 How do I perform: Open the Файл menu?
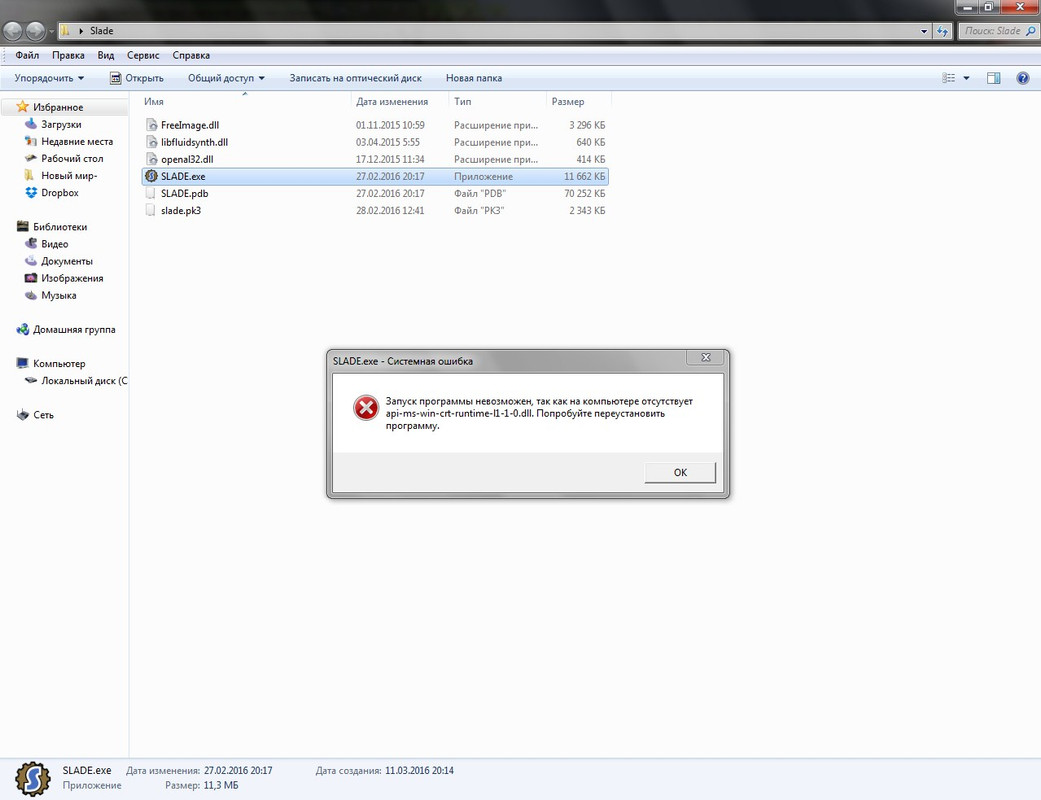click(27, 55)
